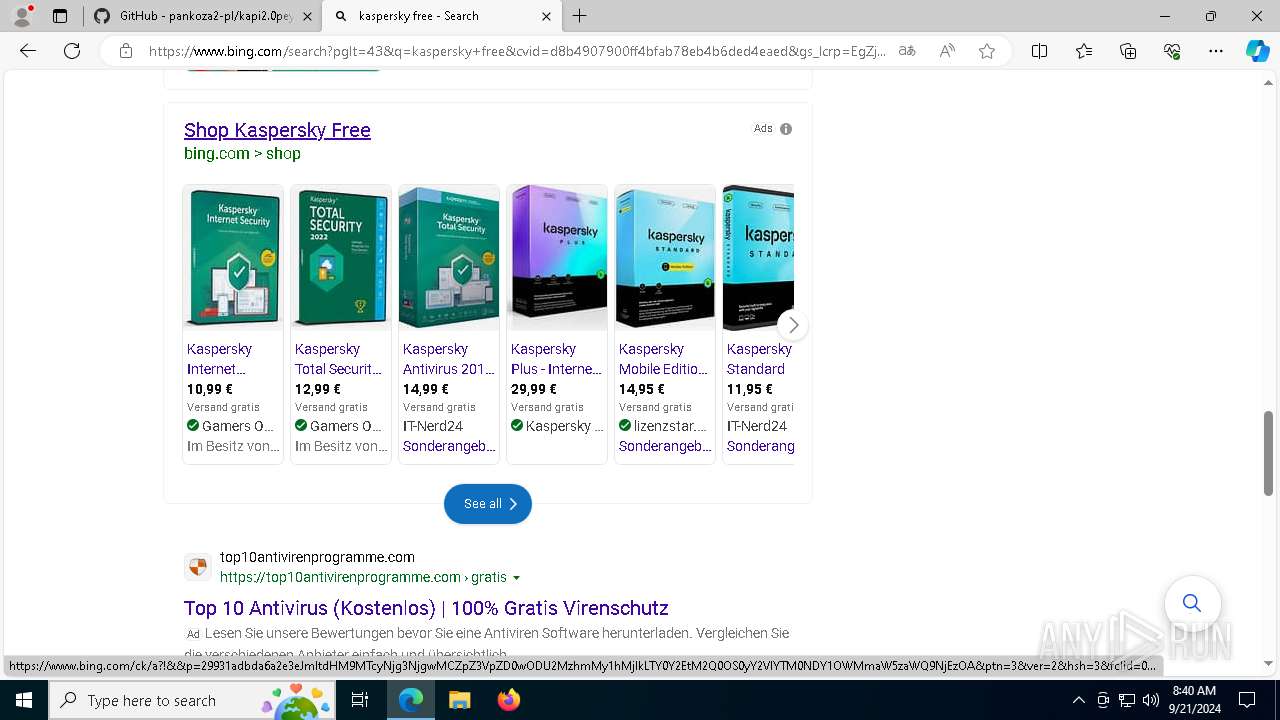Open the notification center icon

1247,700
